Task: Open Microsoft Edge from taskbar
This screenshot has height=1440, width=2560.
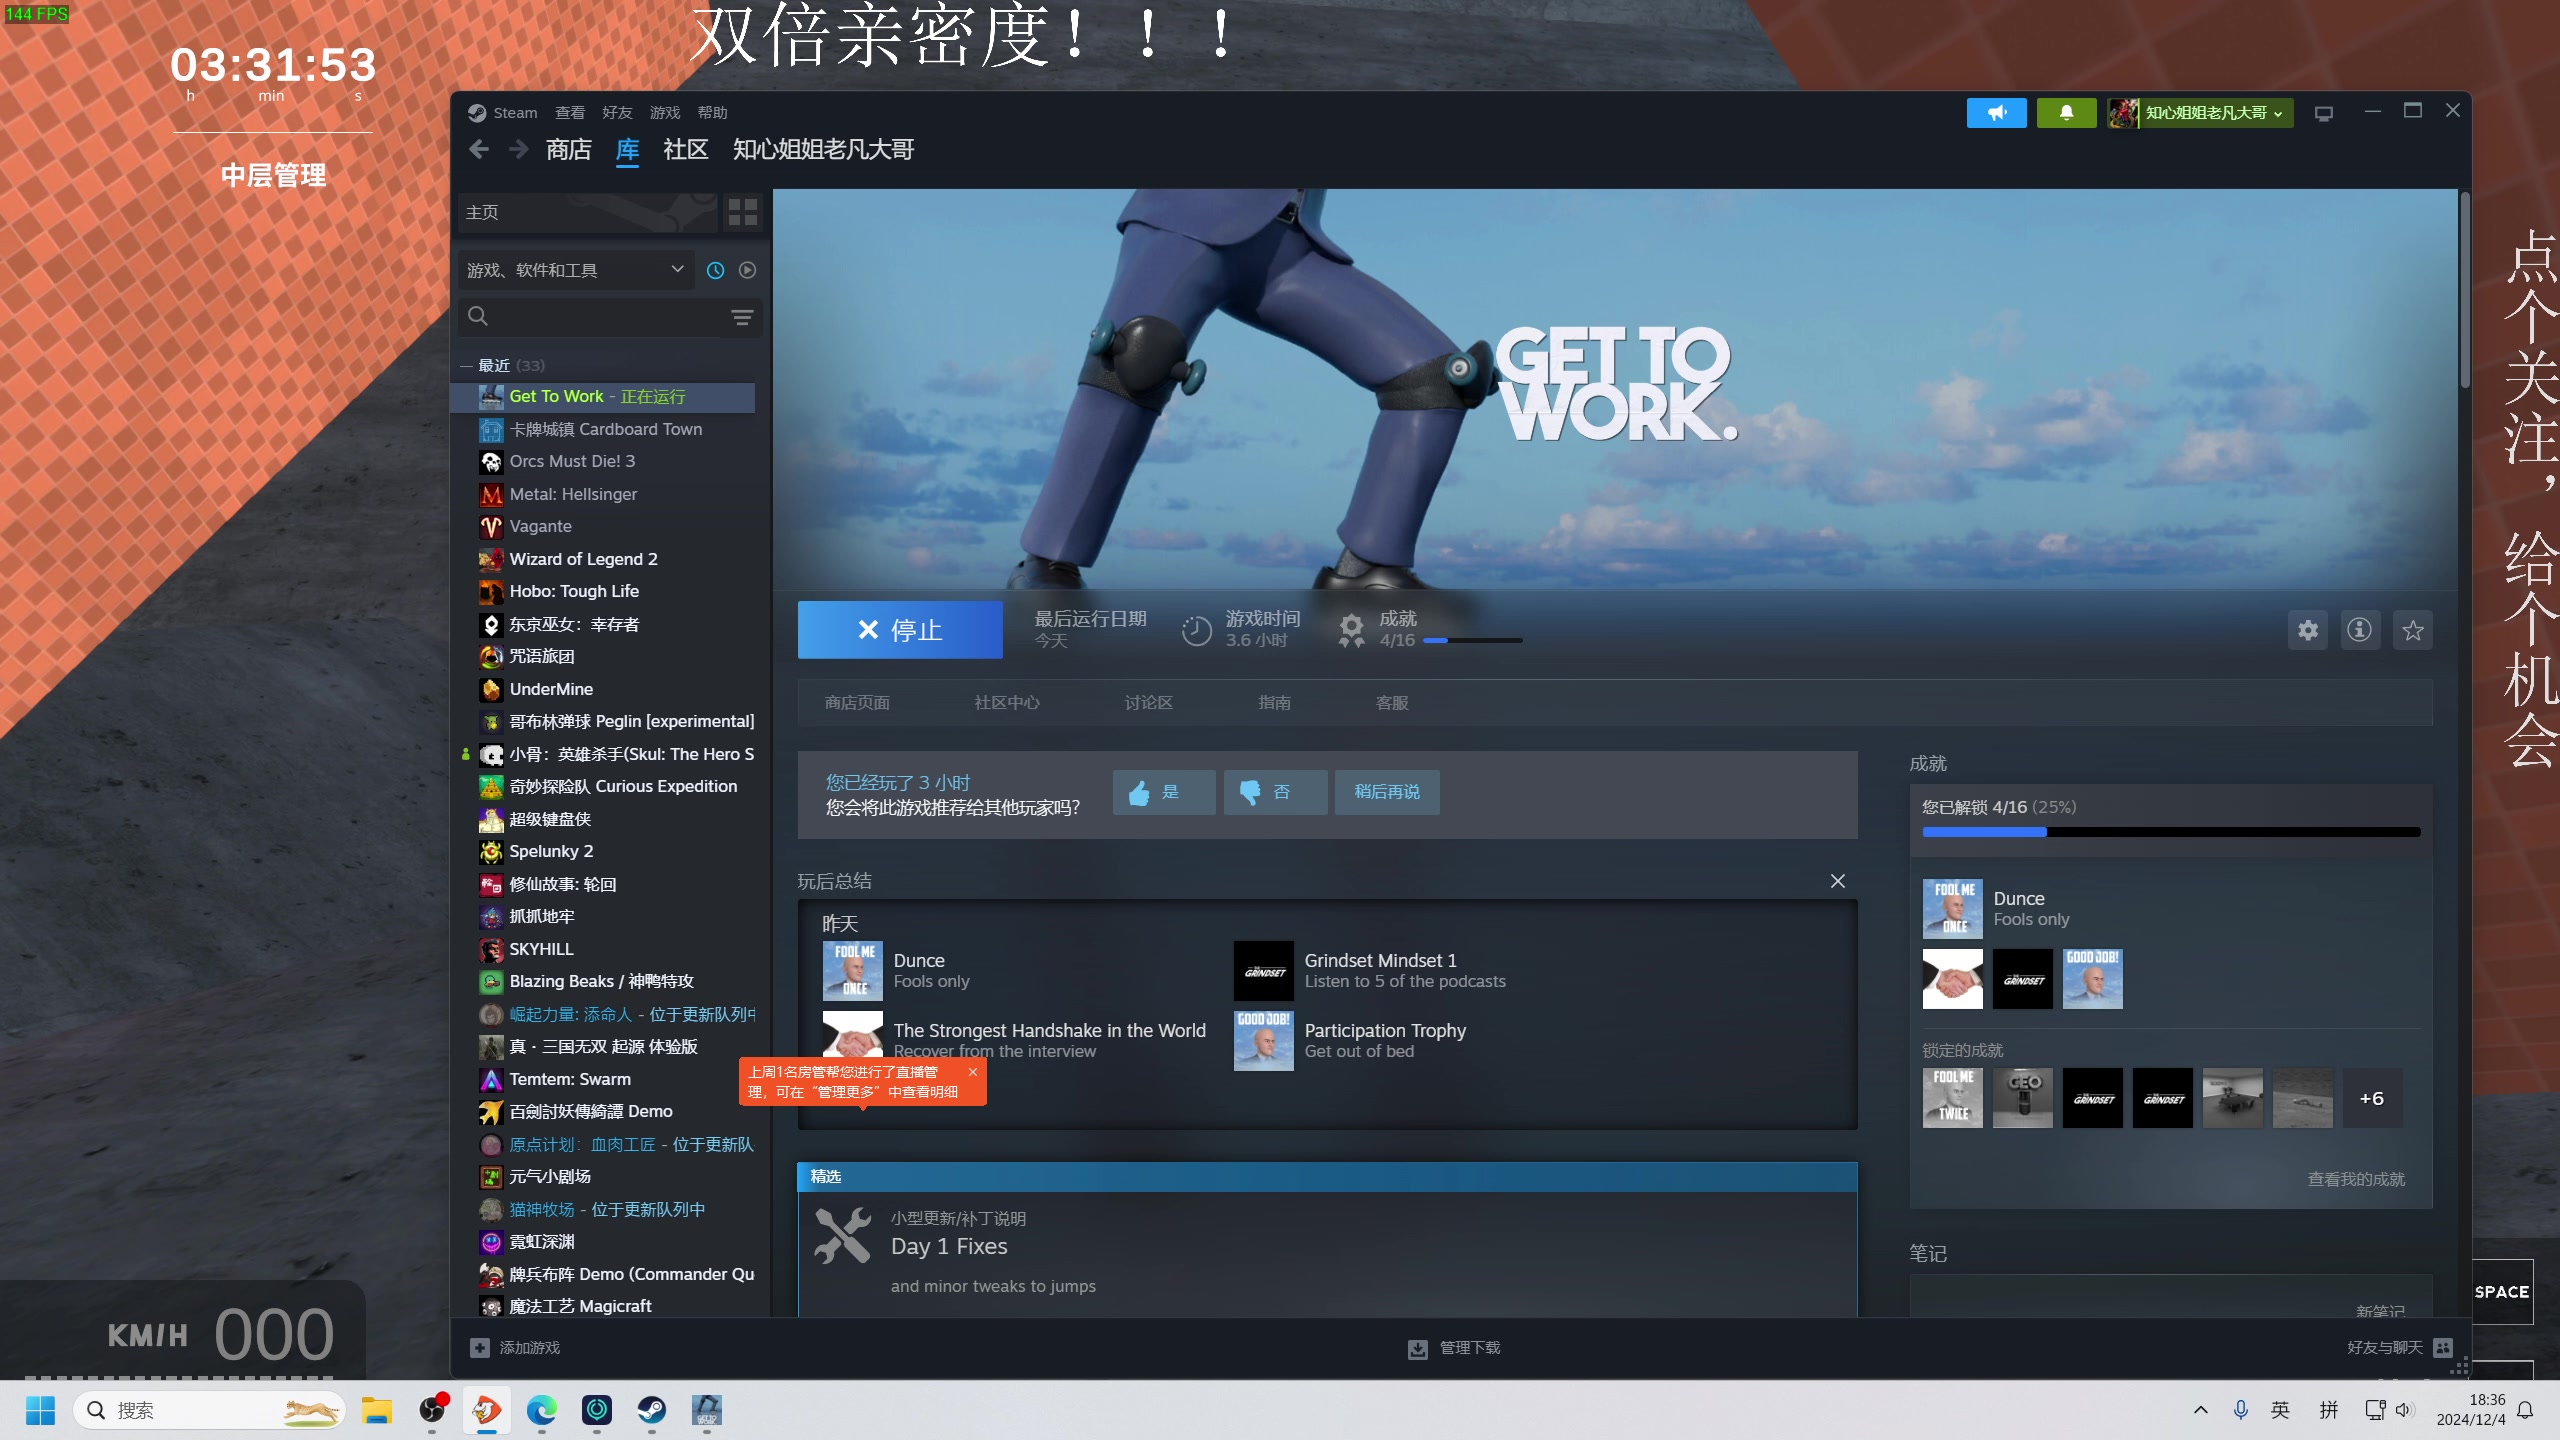Action: pyautogui.click(x=542, y=1411)
